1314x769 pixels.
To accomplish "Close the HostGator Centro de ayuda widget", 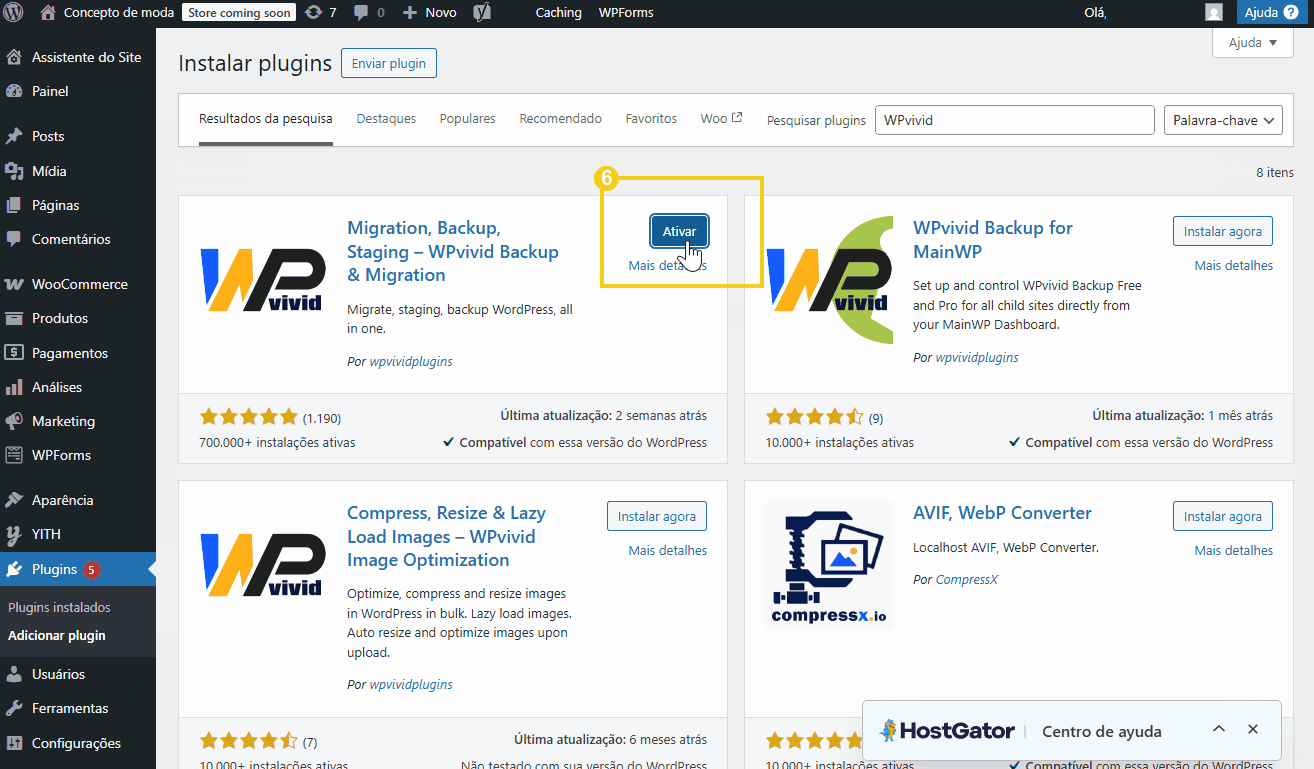I will point(1253,729).
